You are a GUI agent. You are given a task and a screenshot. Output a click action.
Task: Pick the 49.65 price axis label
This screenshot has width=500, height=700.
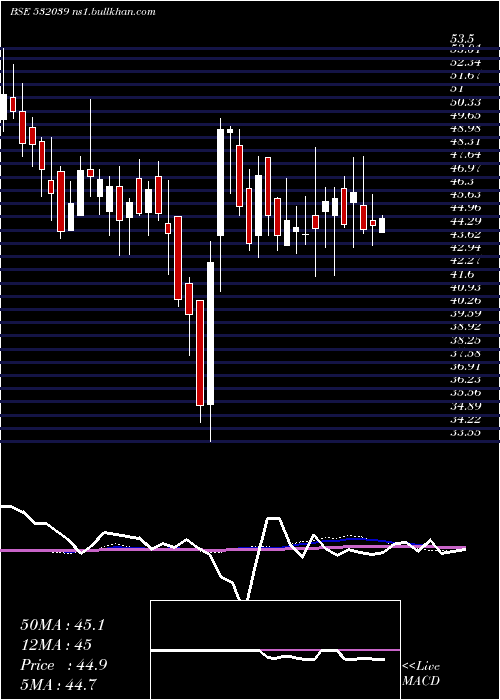click(466, 115)
